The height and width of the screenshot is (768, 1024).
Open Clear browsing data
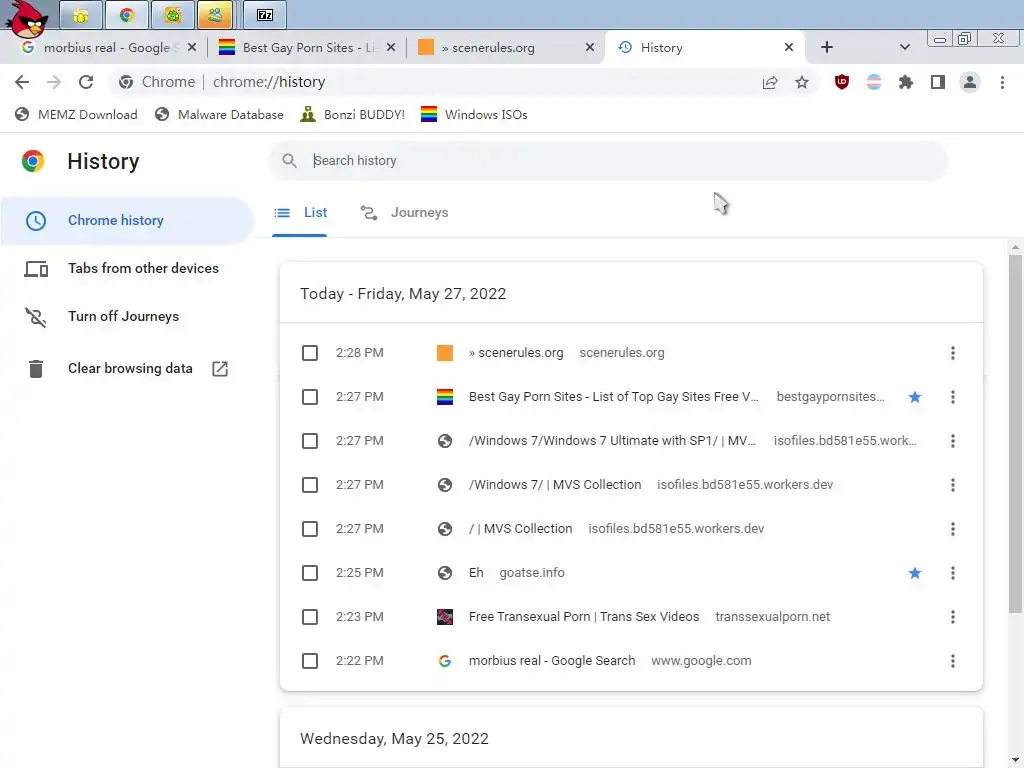click(x=127, y=368)
